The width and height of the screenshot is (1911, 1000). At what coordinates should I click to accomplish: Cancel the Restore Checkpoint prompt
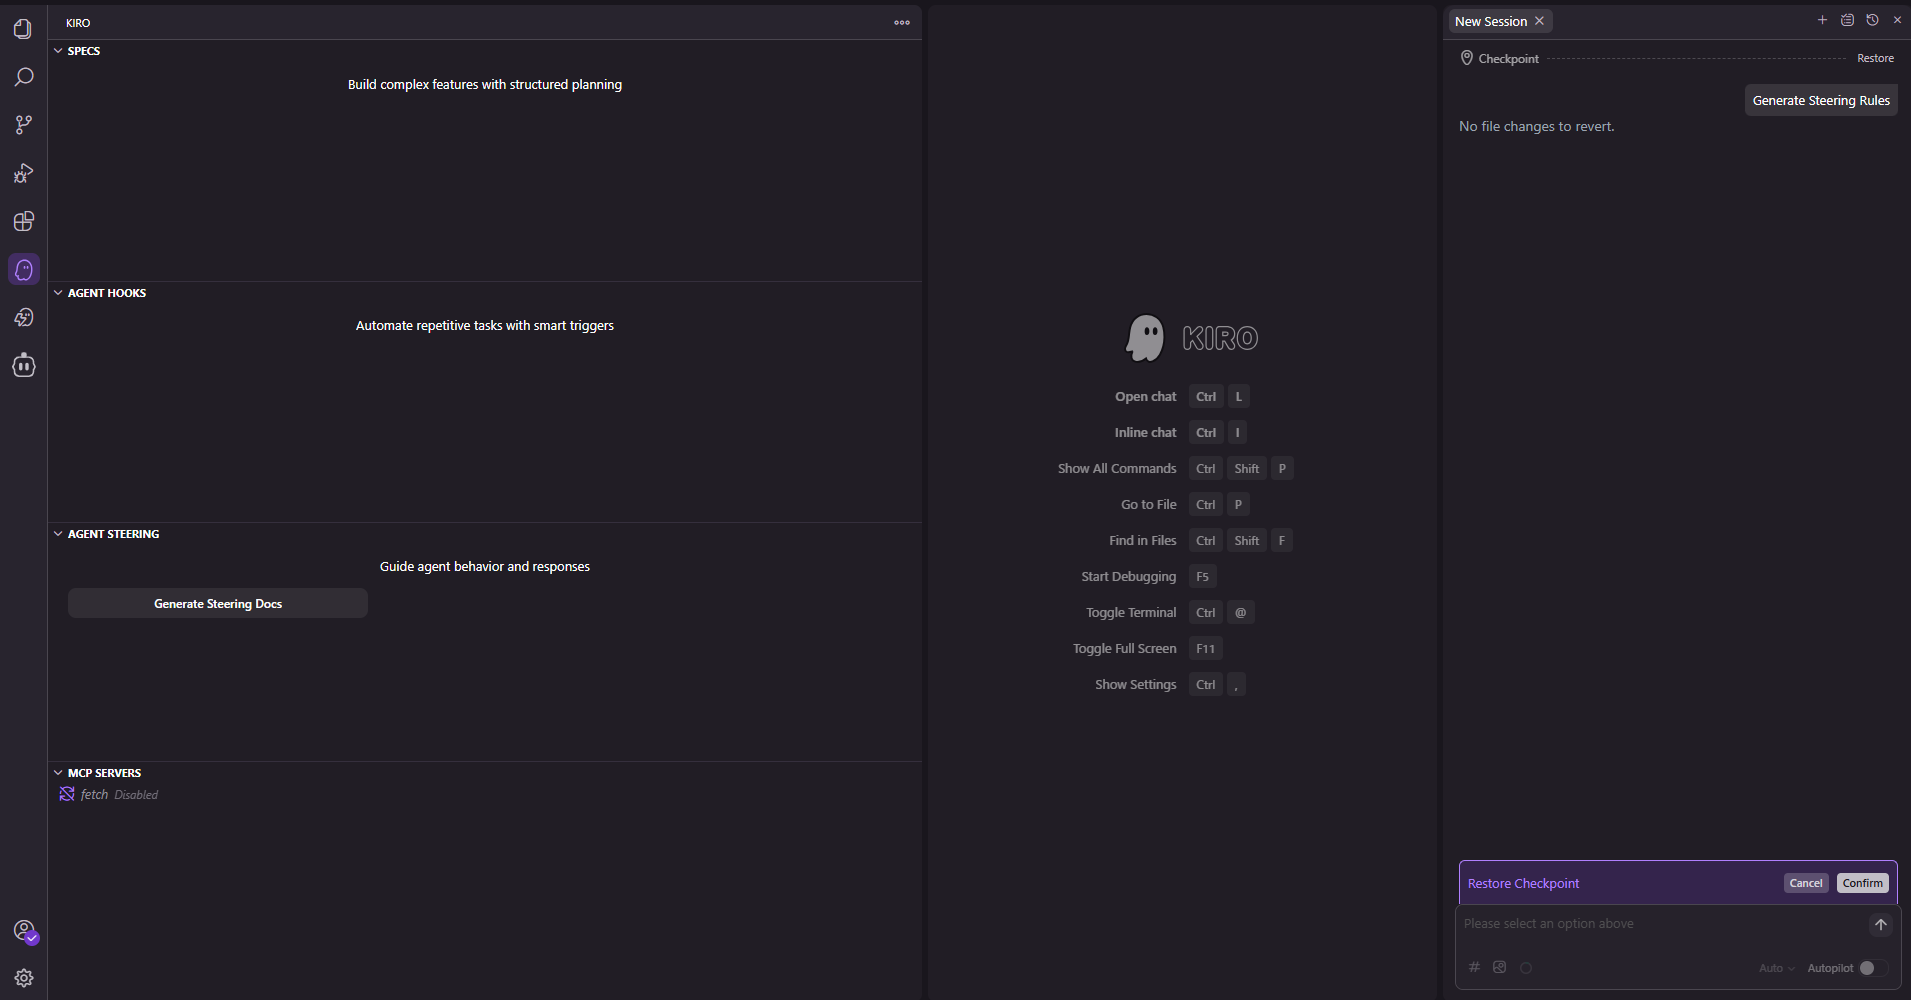(x=1805, y=883)
